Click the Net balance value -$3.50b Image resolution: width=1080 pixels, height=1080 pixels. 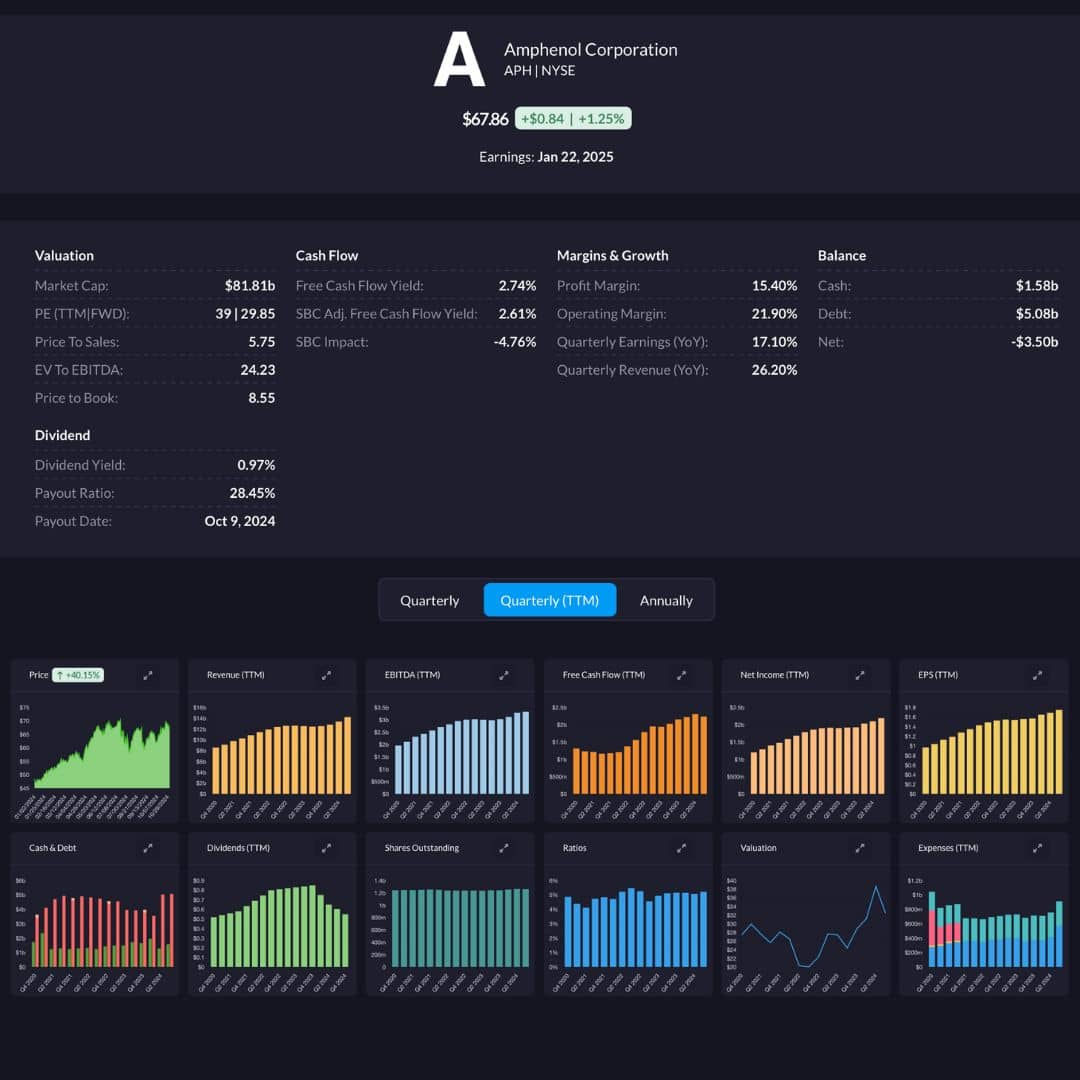[x=1035, y=342]
